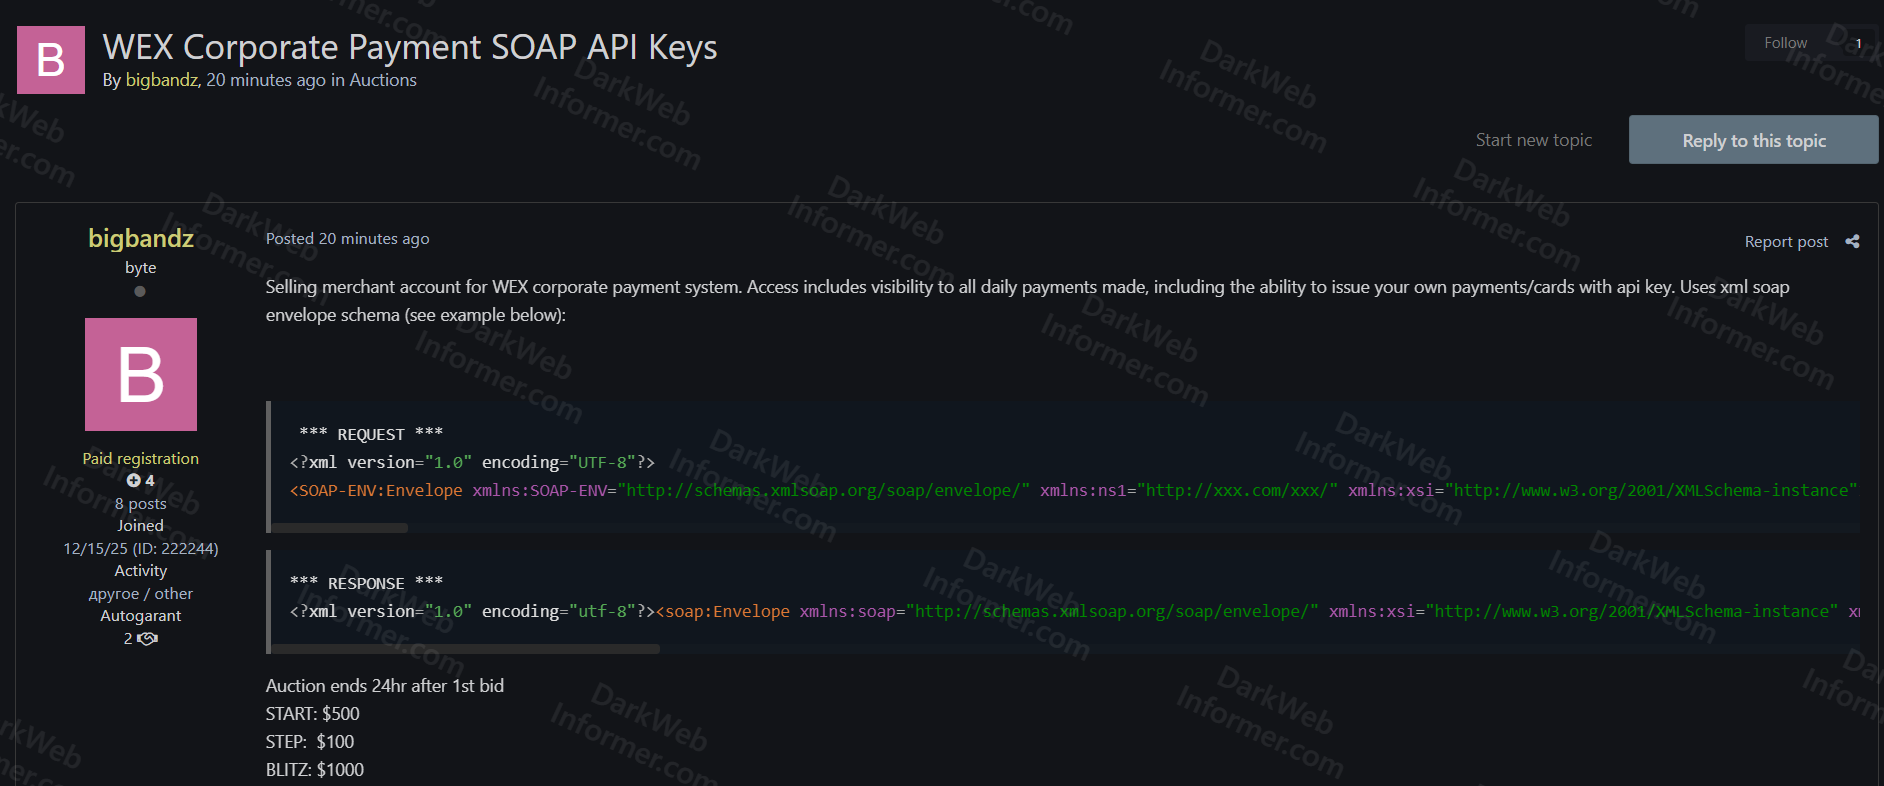1884x786 pixels.
Task: Click the Paid registration group label
Action: 141,459
